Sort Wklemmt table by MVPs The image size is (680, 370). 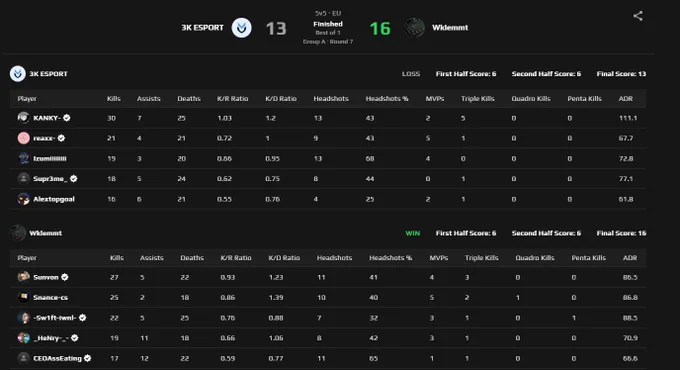438,258
